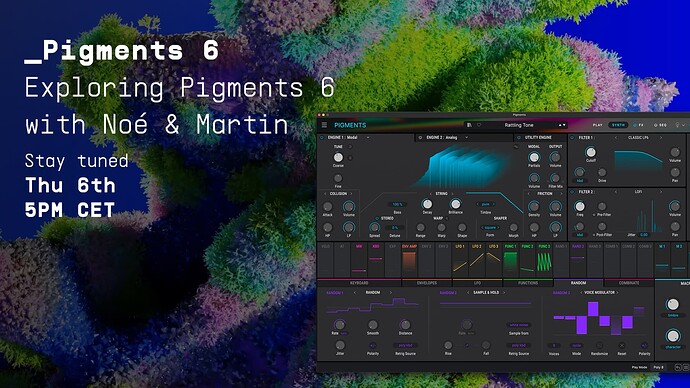
Task: Click the undo arrow in status bar
Action: (x=678, y=367)
